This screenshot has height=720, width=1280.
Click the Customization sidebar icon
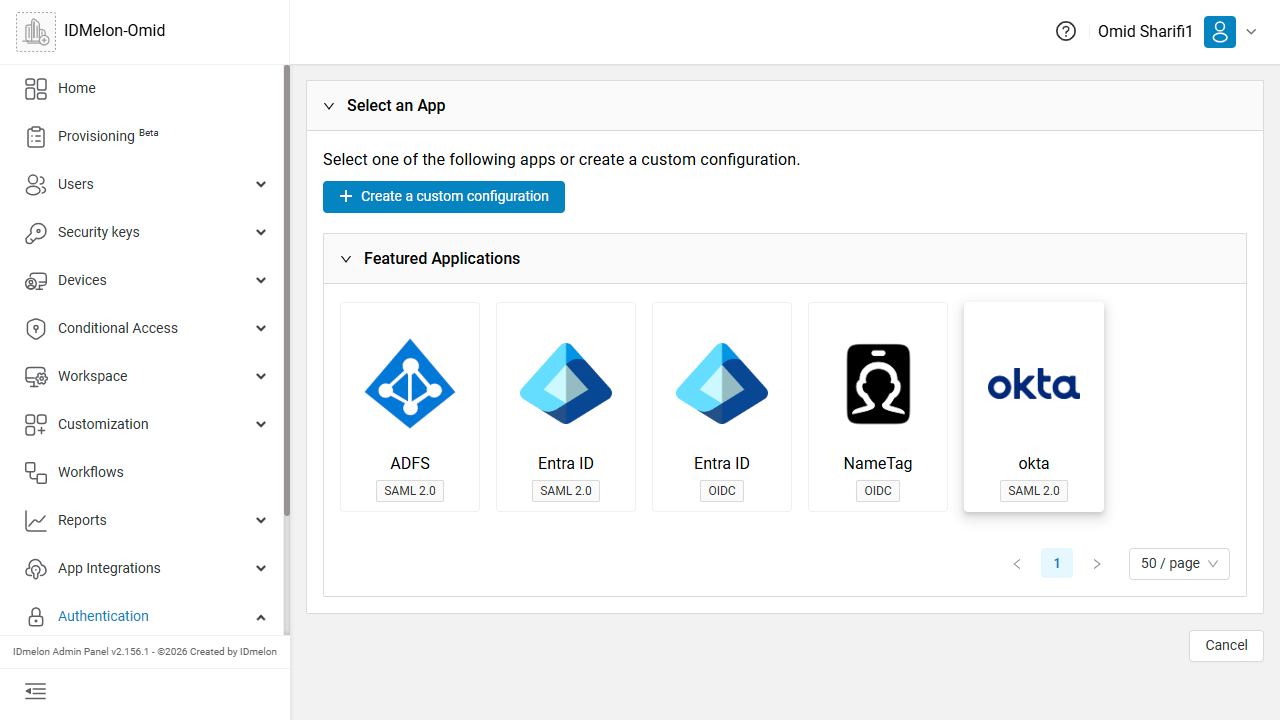36,424
